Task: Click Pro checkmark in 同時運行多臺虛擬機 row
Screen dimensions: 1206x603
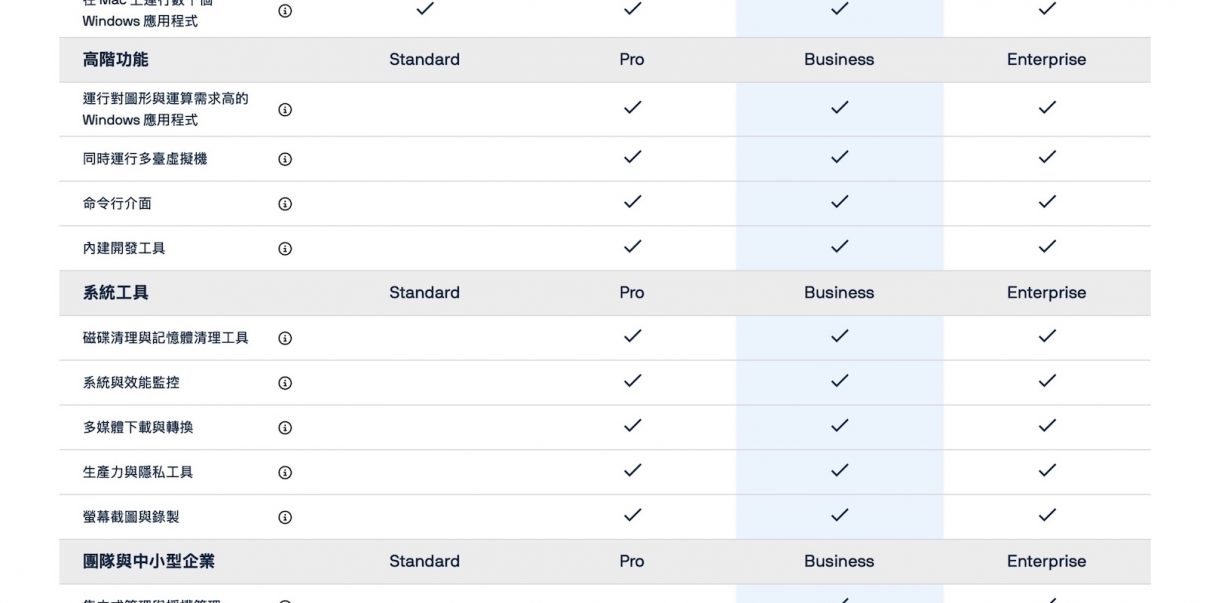Action: 632,157
